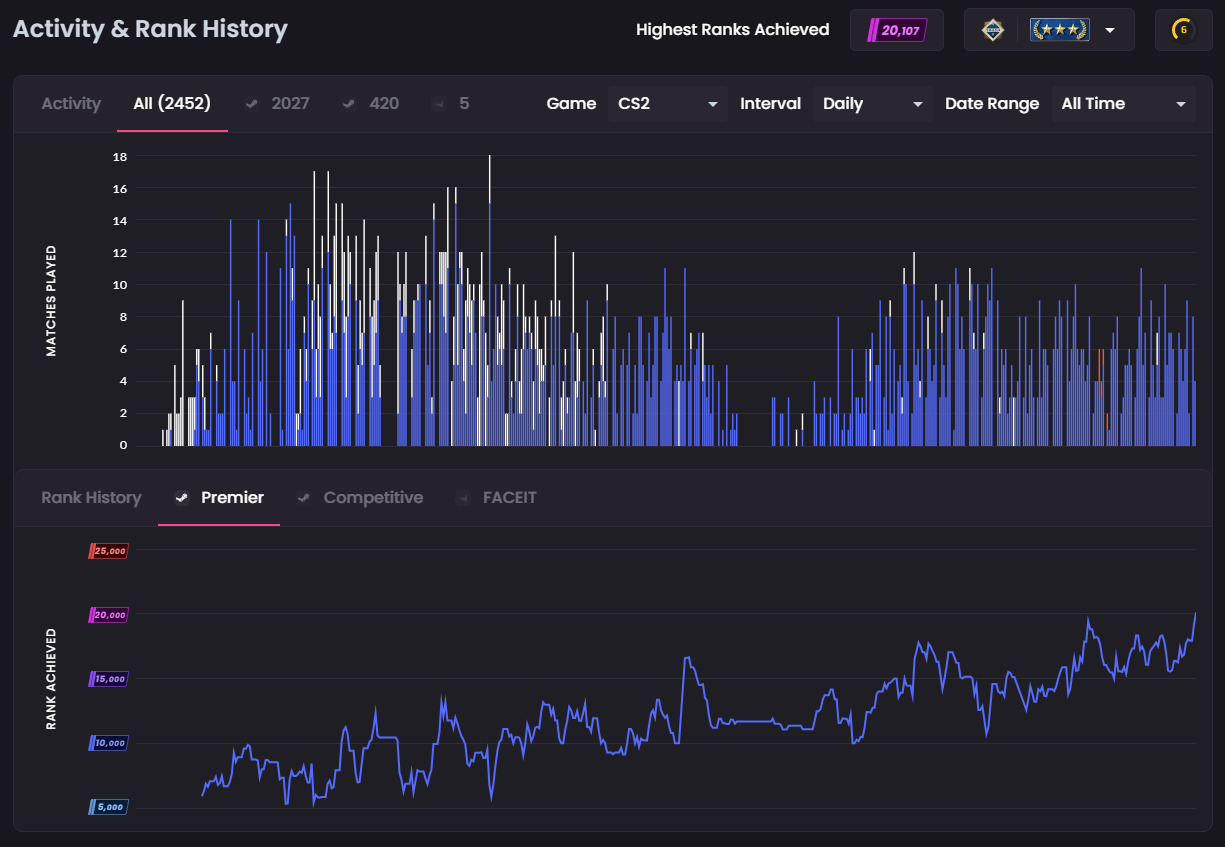
Task: Click the diamond-shaped map rank icon
Action: coord(992,30)
